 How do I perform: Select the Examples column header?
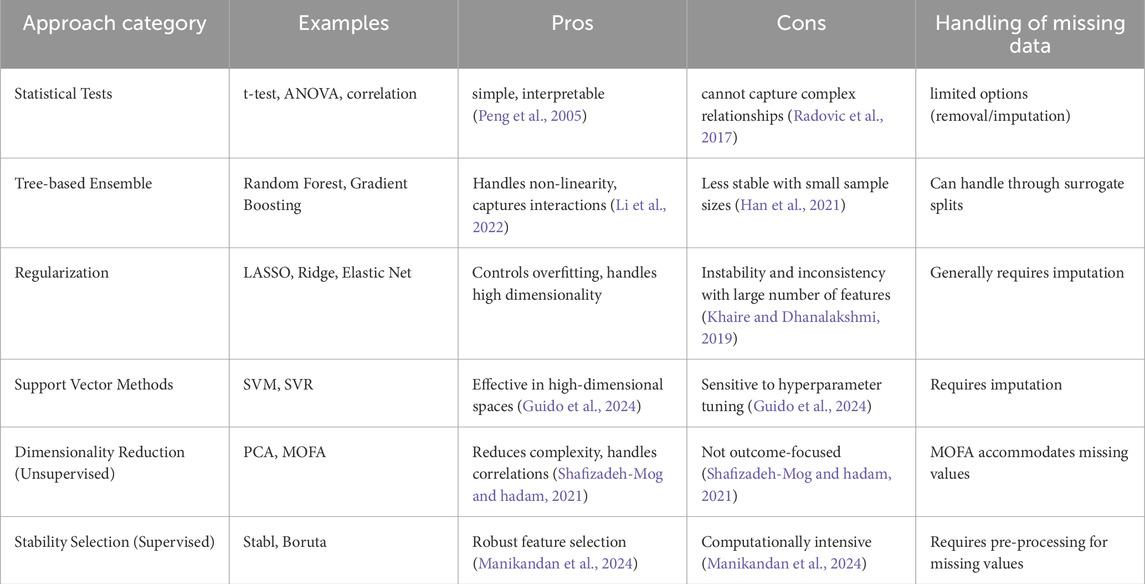(x=343, y=24)
